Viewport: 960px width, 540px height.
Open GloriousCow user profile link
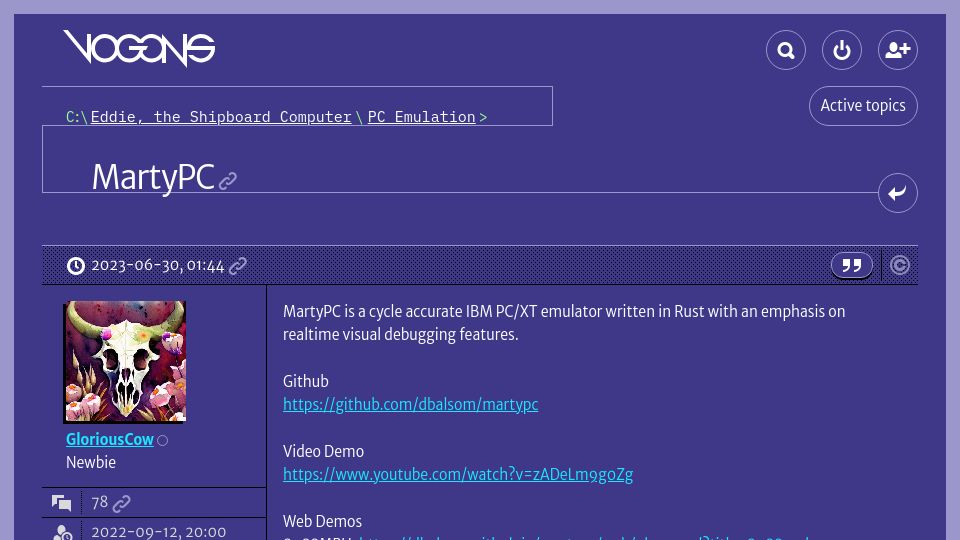pyautogui.click(x=110, y=440)
